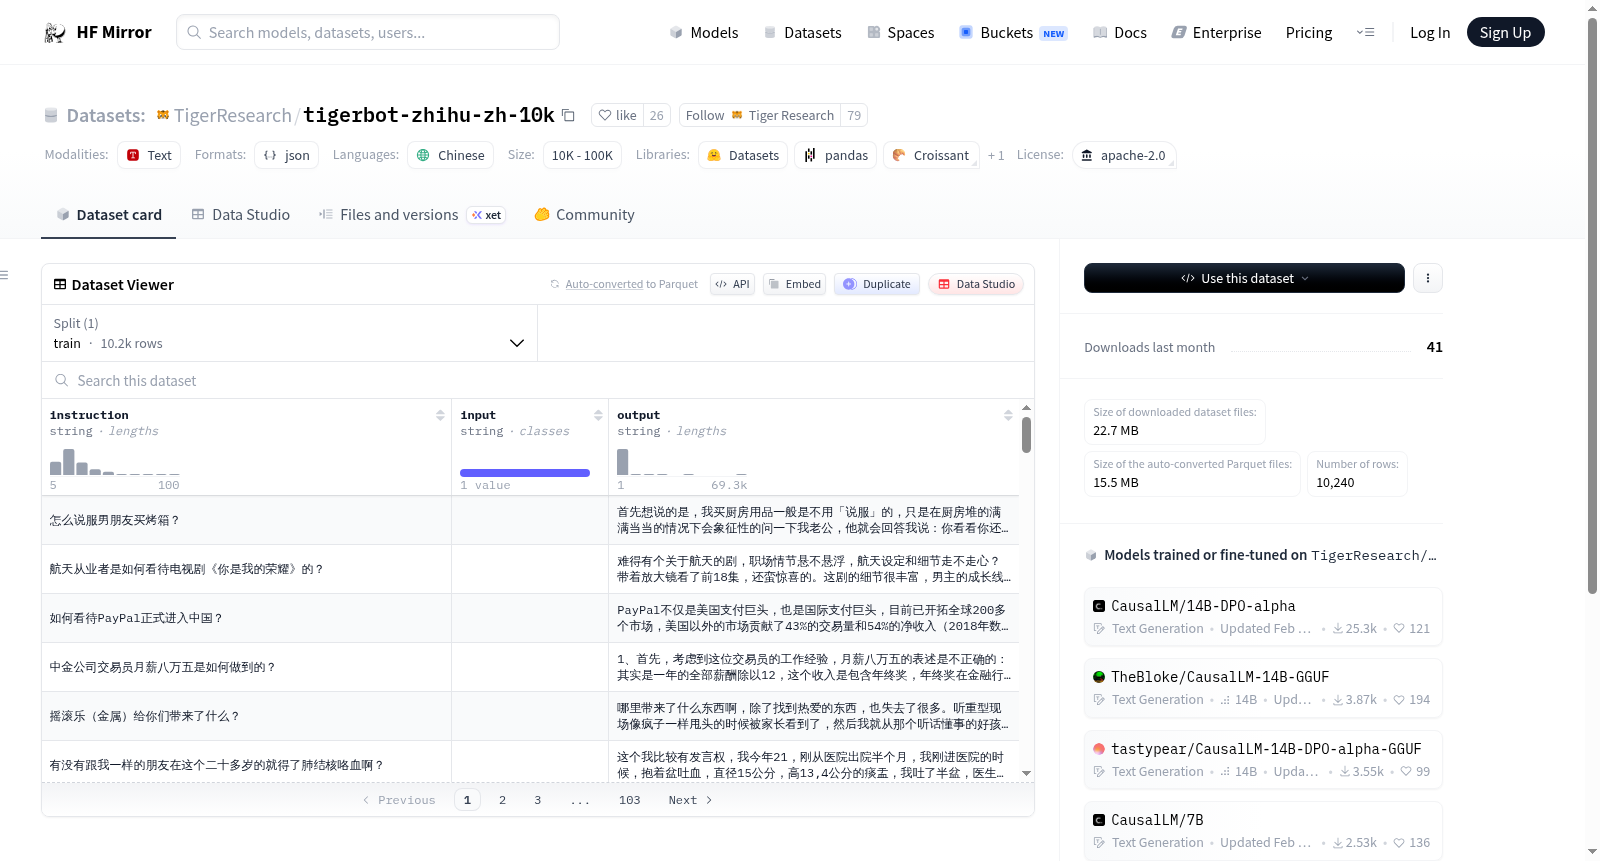
Task: Click the Sign Up button
Action: [x=1505, y=32]
